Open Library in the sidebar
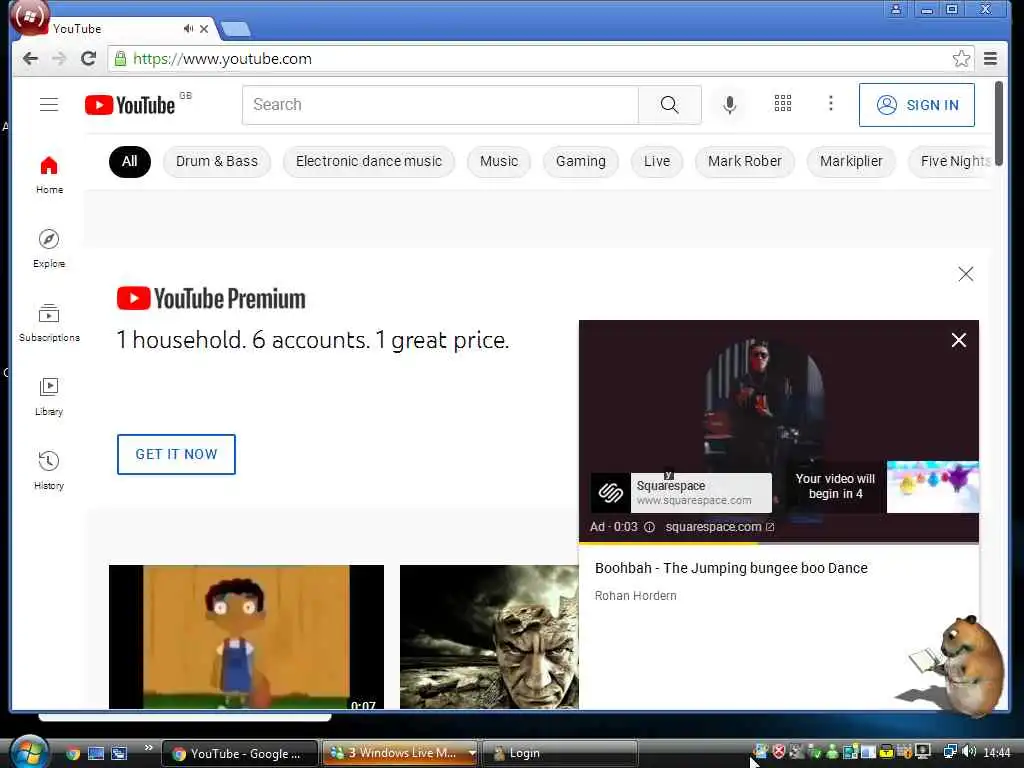Viewport: 1024px width, 768px height. 49,396
